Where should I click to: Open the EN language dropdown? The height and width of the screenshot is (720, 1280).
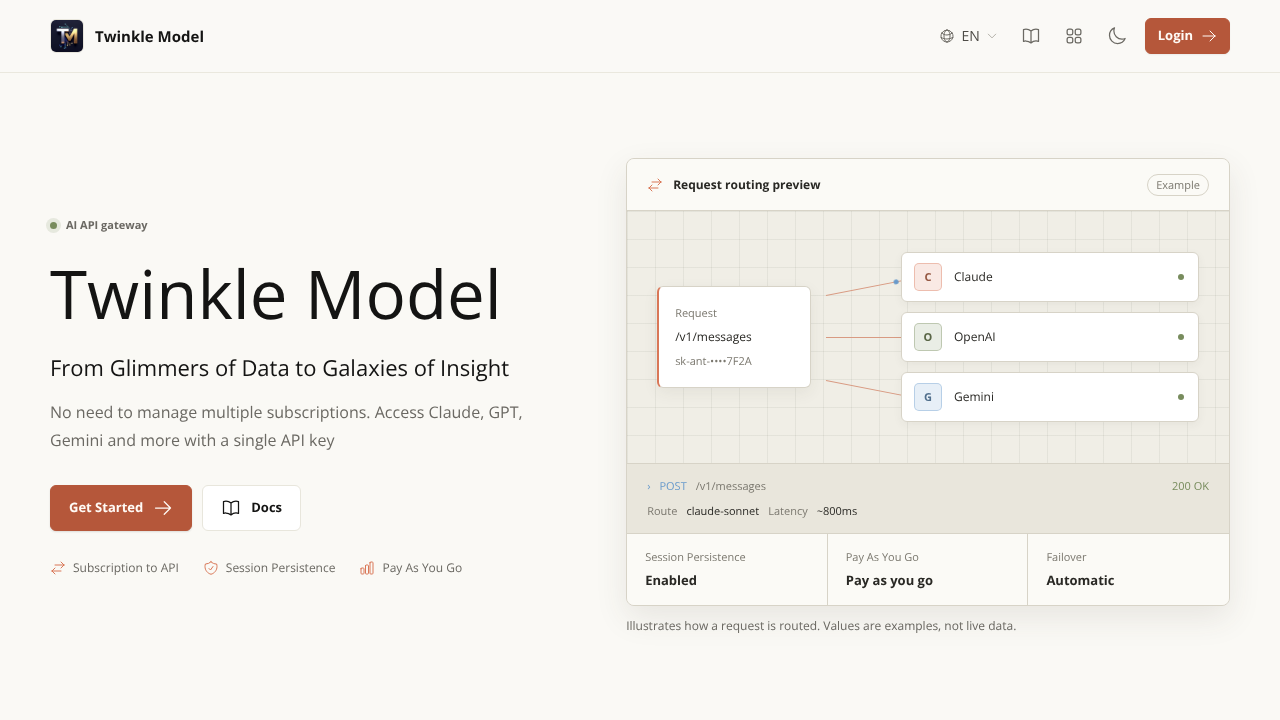pyautogui.click(x=969, y=36)
